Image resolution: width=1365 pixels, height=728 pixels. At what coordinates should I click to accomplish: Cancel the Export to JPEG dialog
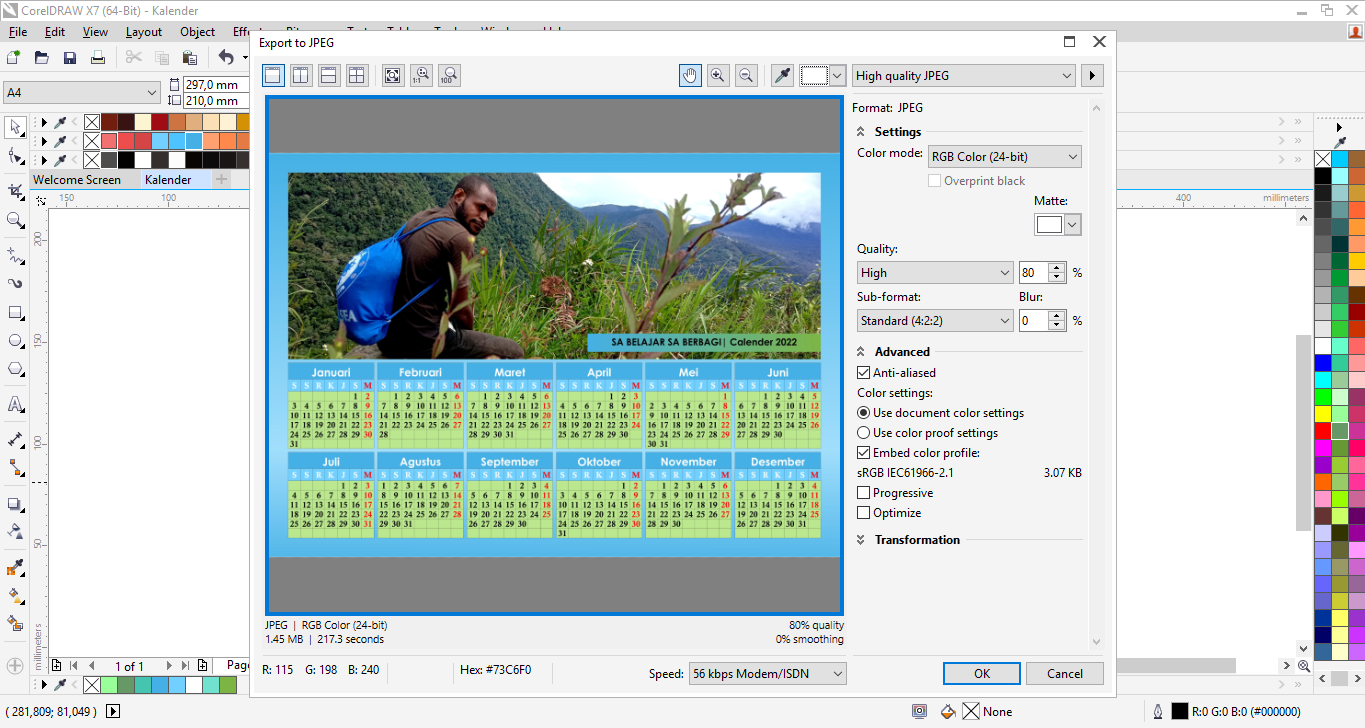click(x=1065, y=673)
